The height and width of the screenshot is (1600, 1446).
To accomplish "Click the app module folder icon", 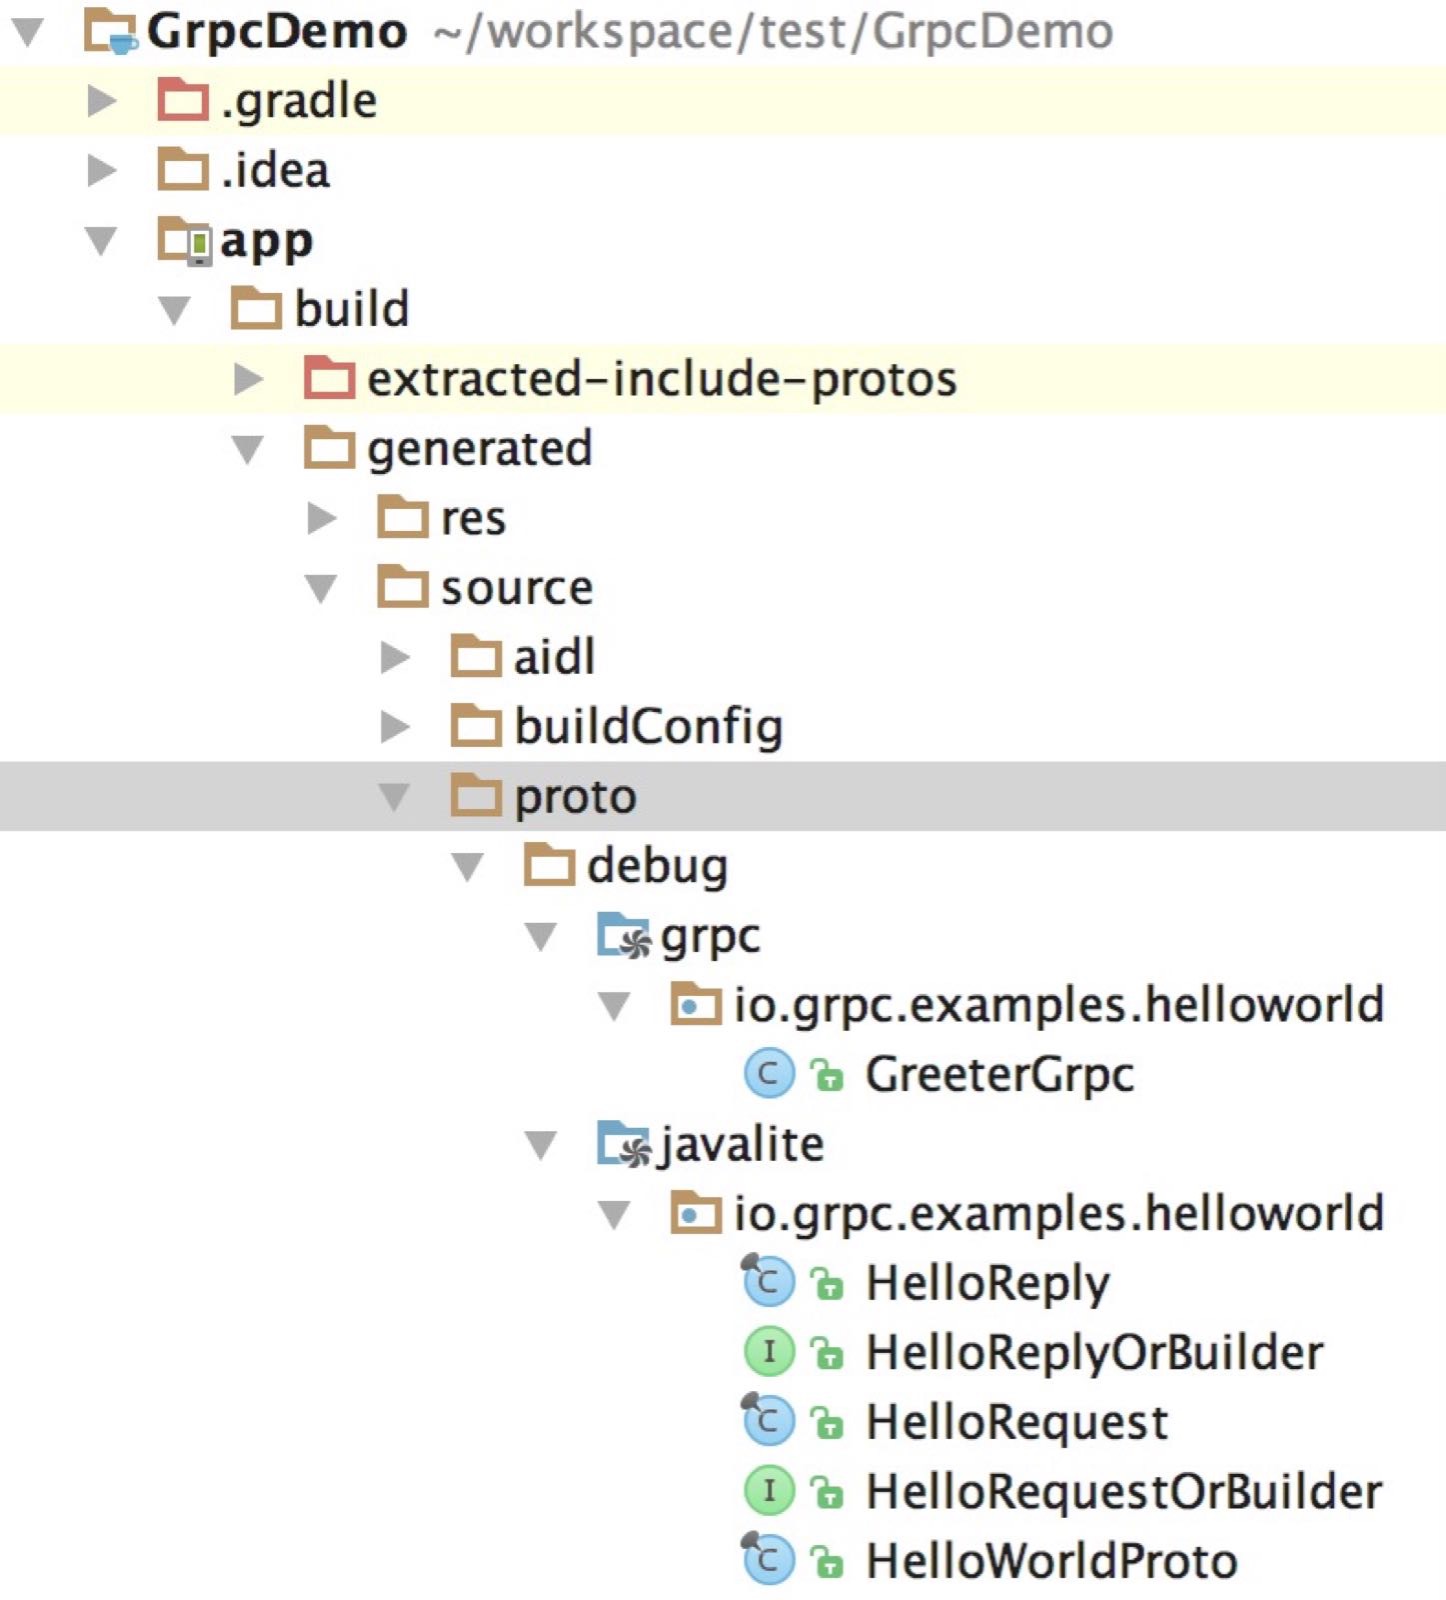I will pos(184,241).
